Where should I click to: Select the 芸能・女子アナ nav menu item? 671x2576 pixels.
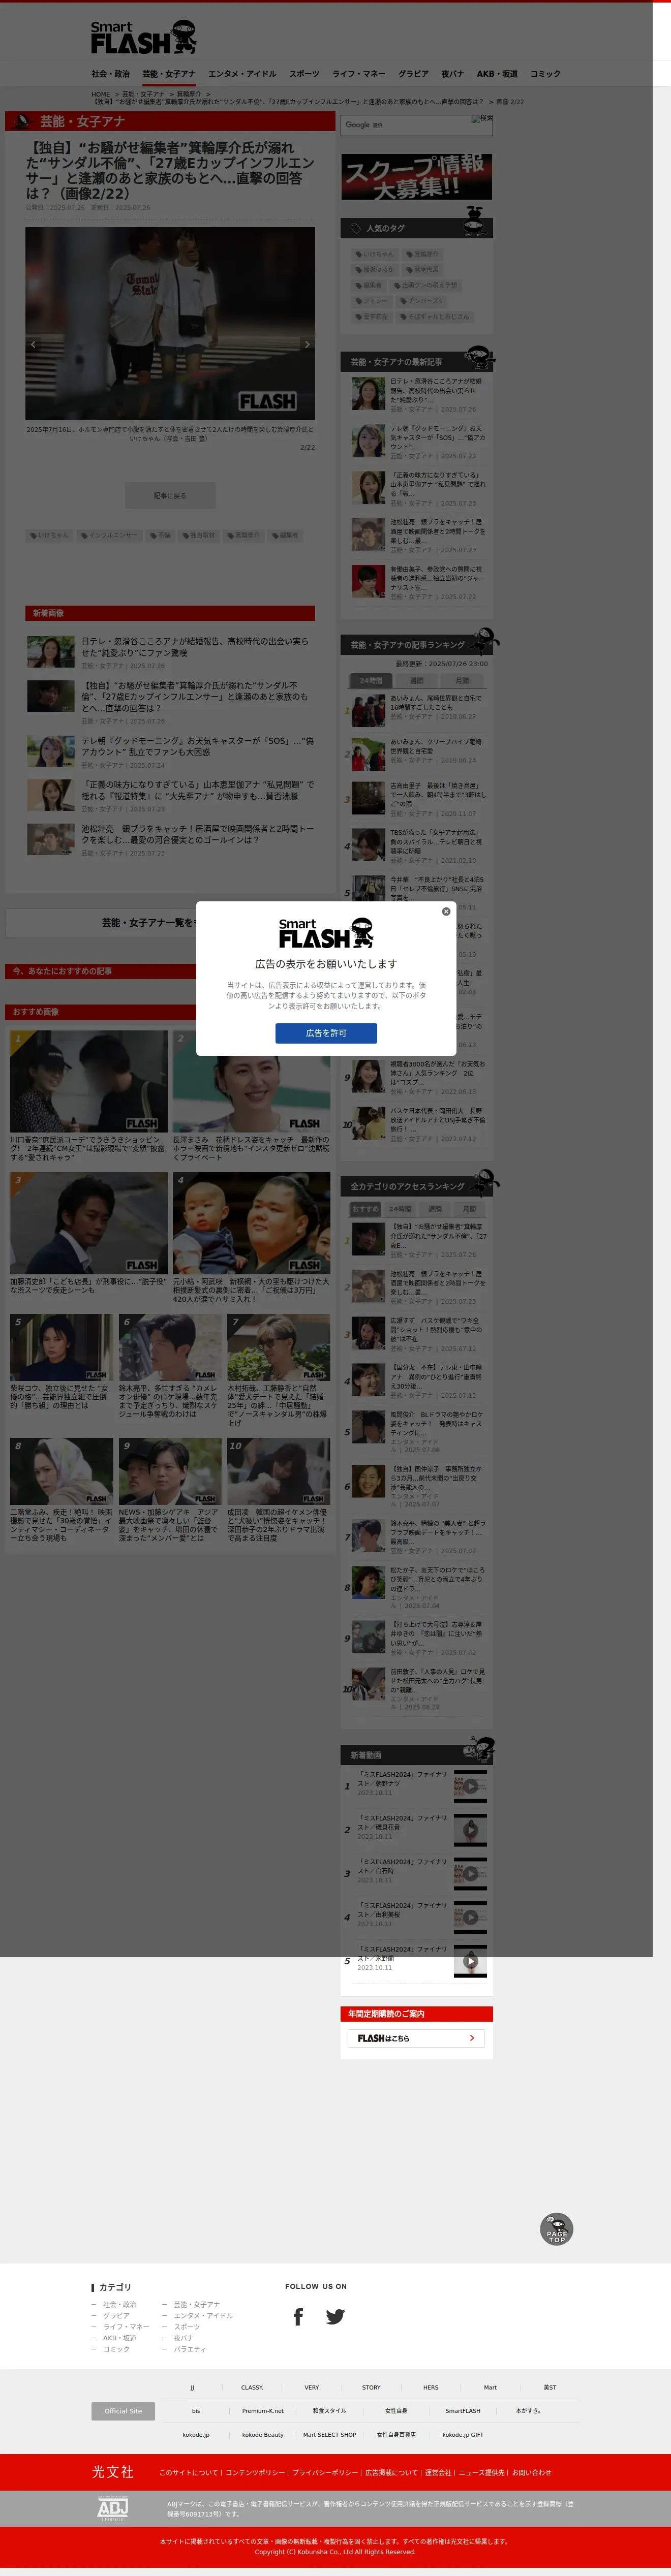[x=168, y=74]
